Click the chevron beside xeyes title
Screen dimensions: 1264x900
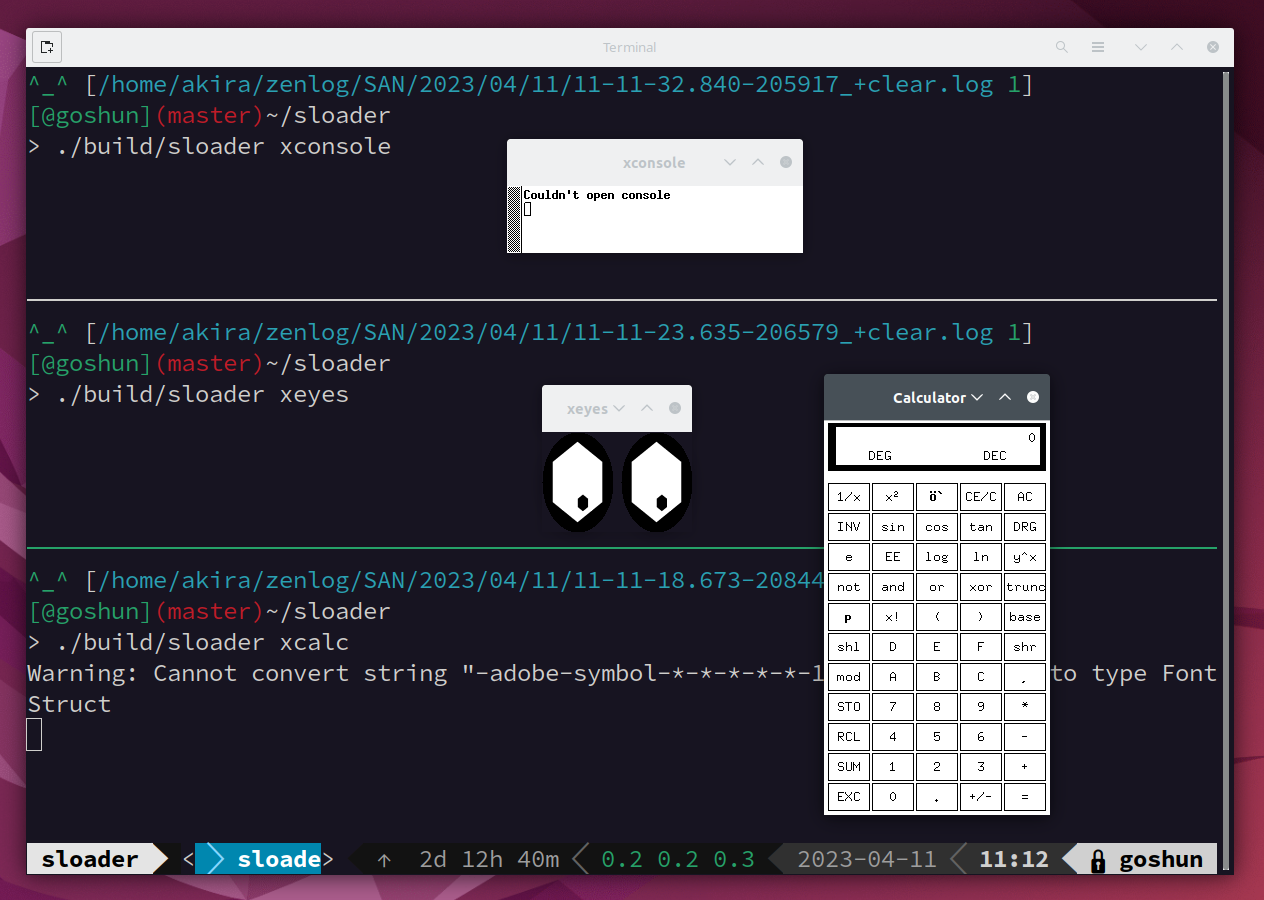point(619,408)
